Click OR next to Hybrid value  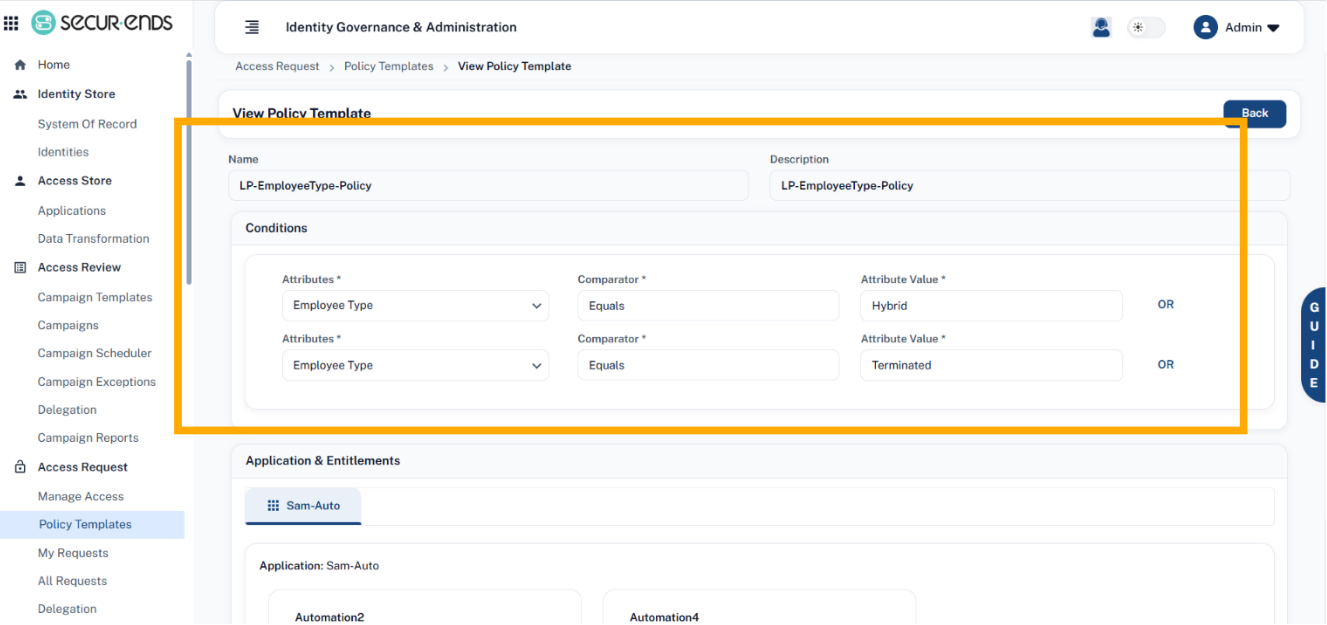(1165, 305)
